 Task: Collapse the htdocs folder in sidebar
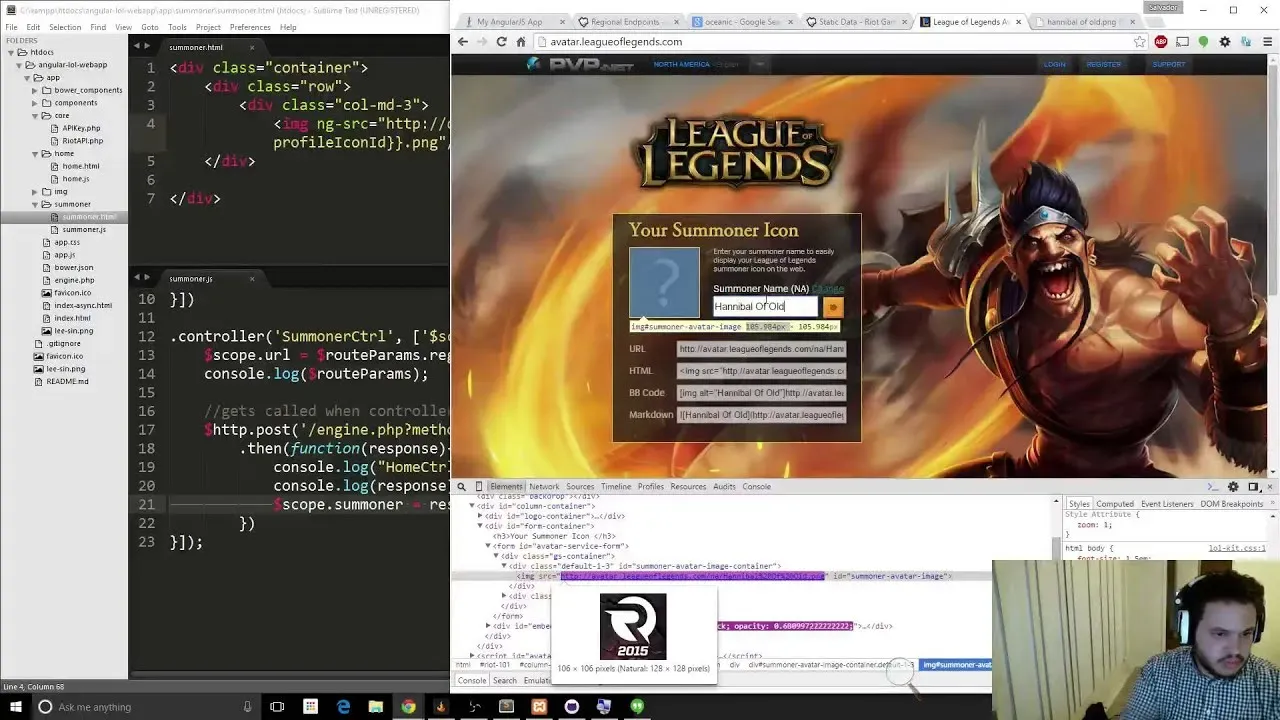click(x=11, y=53)
